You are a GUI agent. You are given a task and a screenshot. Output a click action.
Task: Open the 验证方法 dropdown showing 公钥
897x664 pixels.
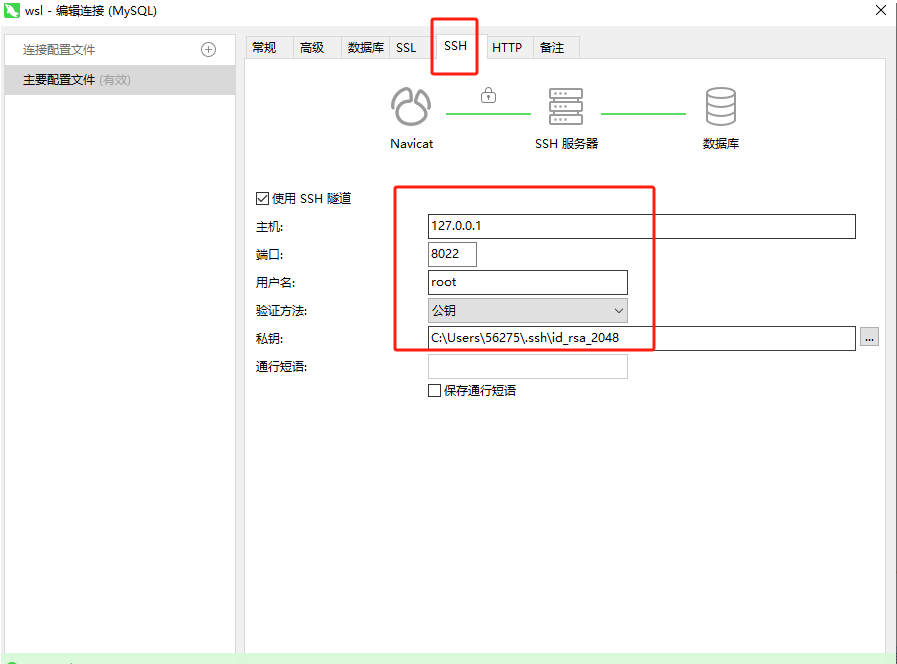coord(527,311)
